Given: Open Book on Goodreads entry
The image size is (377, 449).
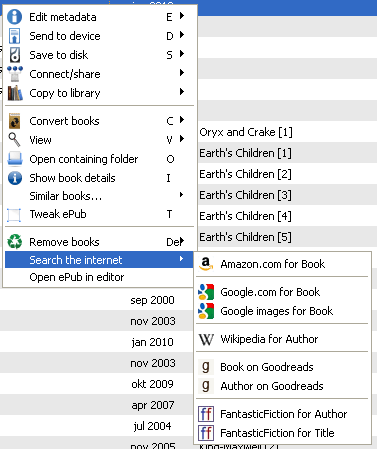Looking at the screenshot, I should [x=282, y=367].
